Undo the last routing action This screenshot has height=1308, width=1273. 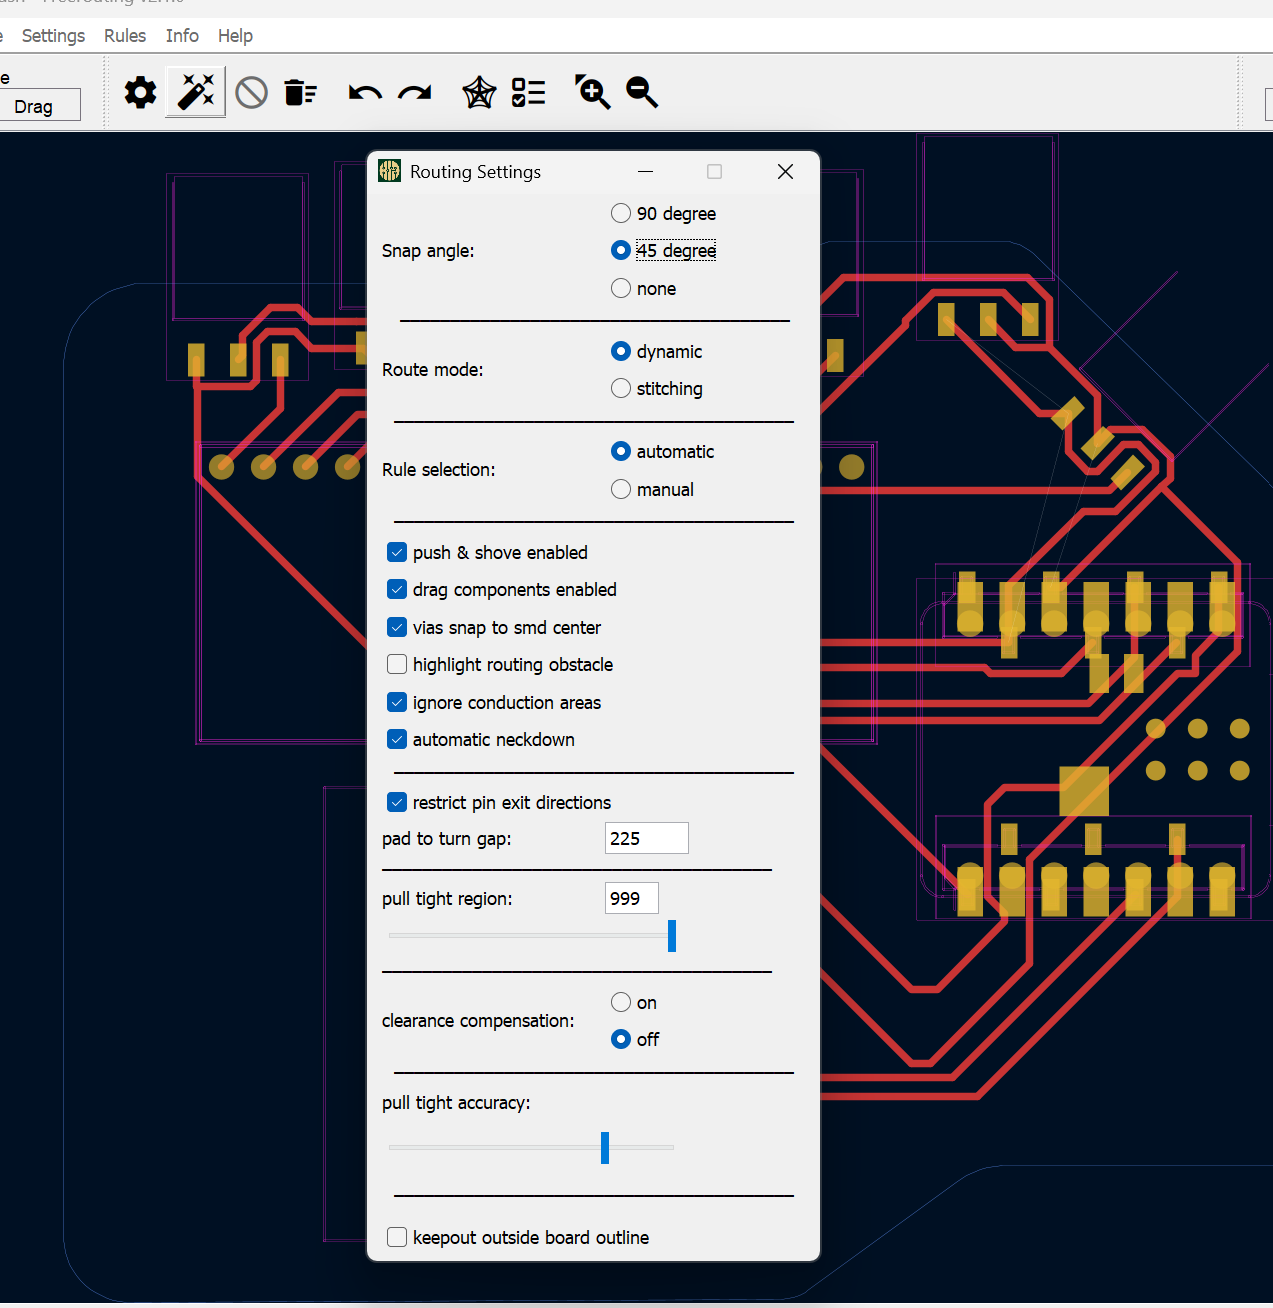364,92
